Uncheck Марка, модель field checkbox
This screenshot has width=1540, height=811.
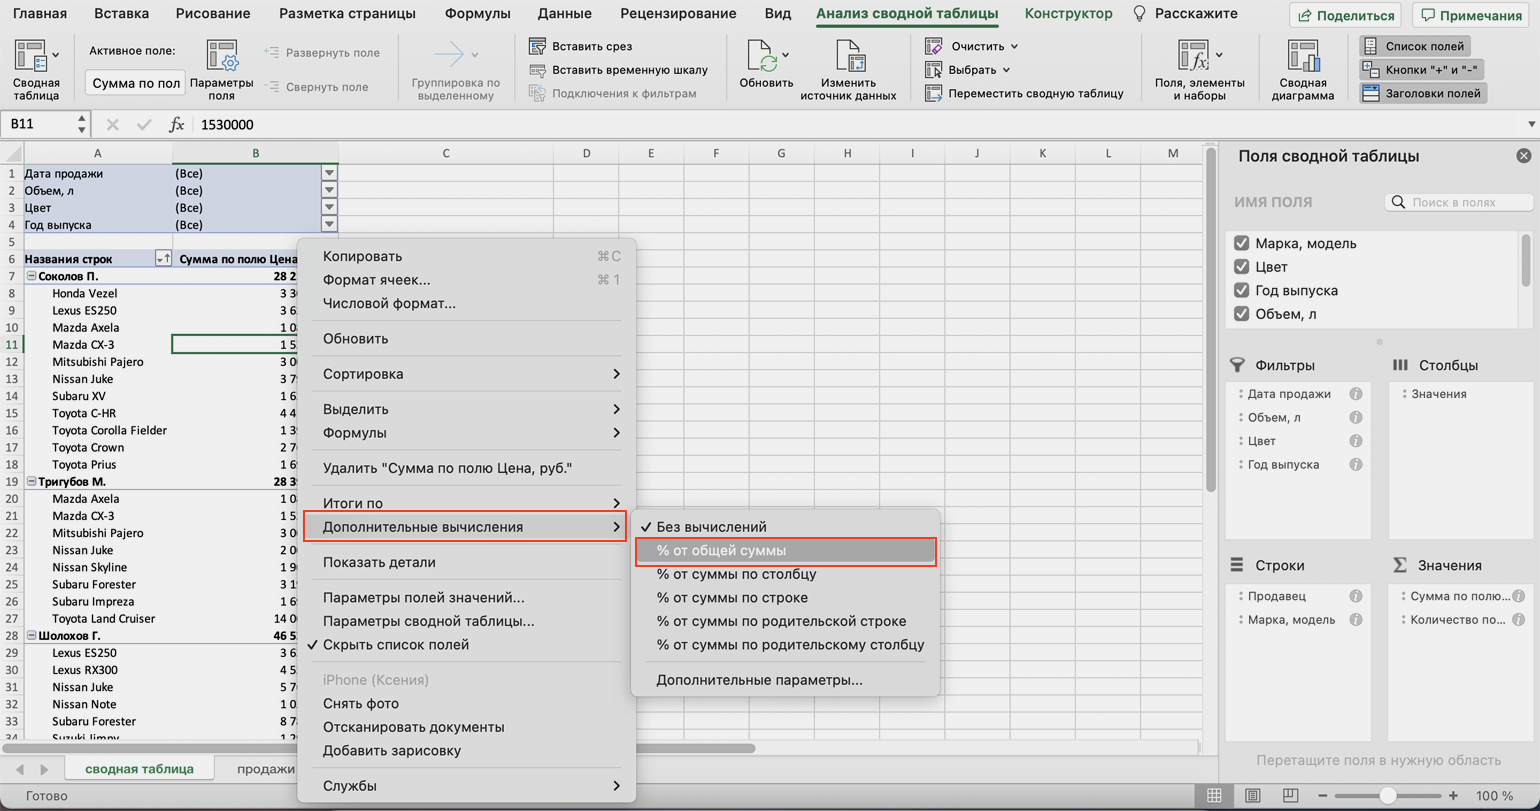pos(1242,243)
